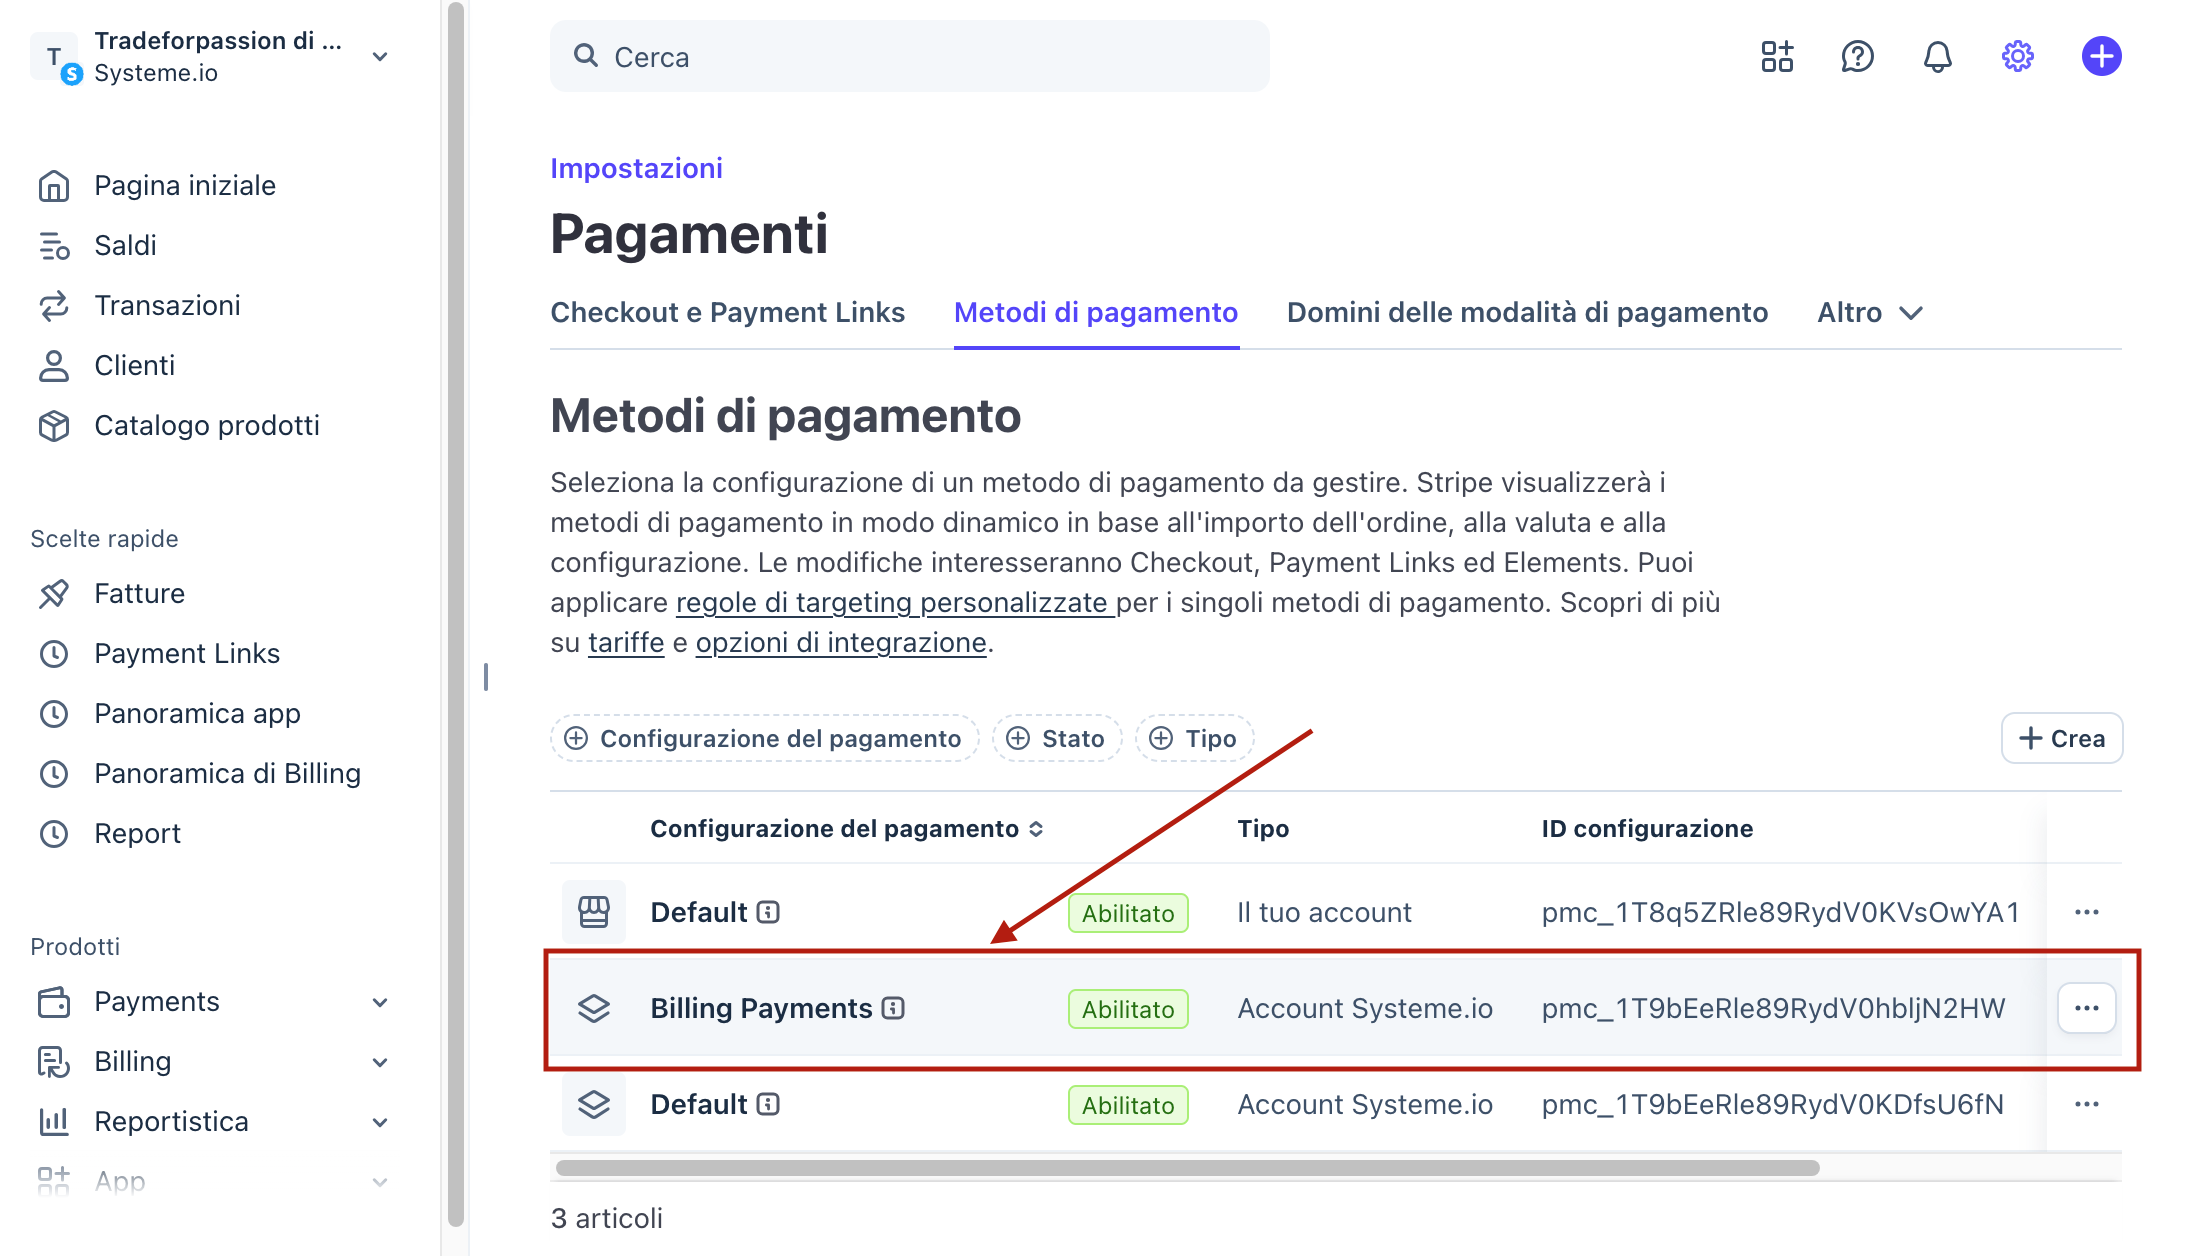Sort by Configurazione del pagamento column

tap(847, 829)
